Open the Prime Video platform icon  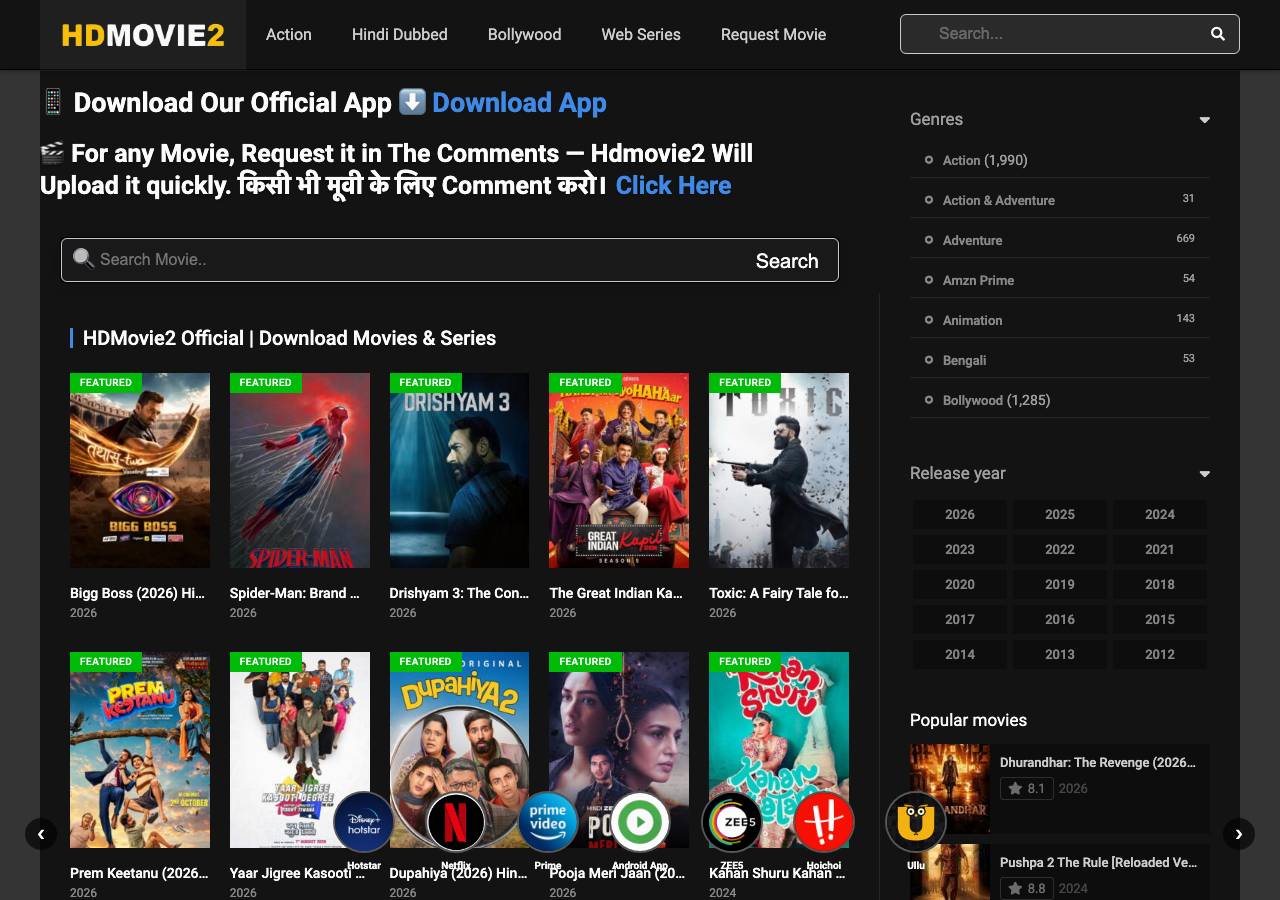pos(548,822)
